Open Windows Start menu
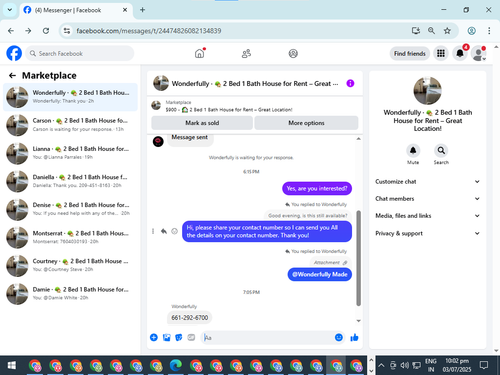This screenshot has width=500, height=375. point(11,366)
